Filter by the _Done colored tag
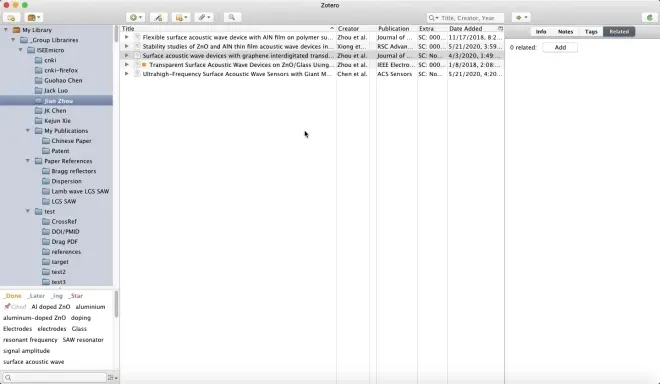This screenshot has height=384, width=660. (12, 296)
